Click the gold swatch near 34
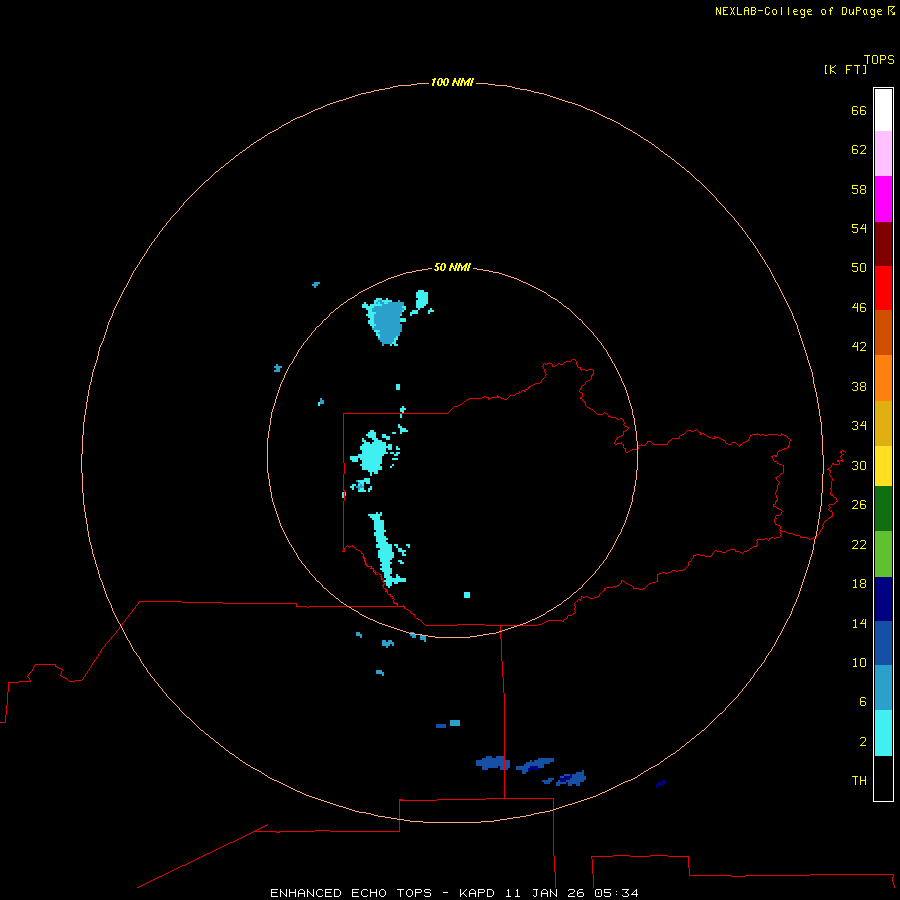The image size is (900, 900). [883, 423]
